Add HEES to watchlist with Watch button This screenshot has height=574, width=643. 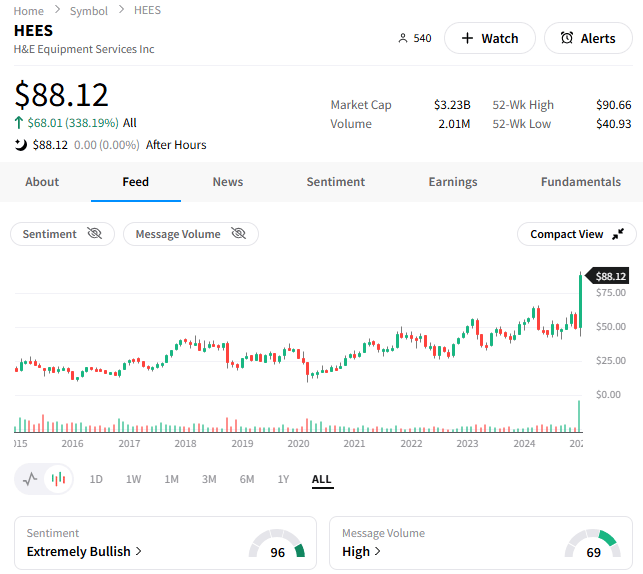[489, 38]
